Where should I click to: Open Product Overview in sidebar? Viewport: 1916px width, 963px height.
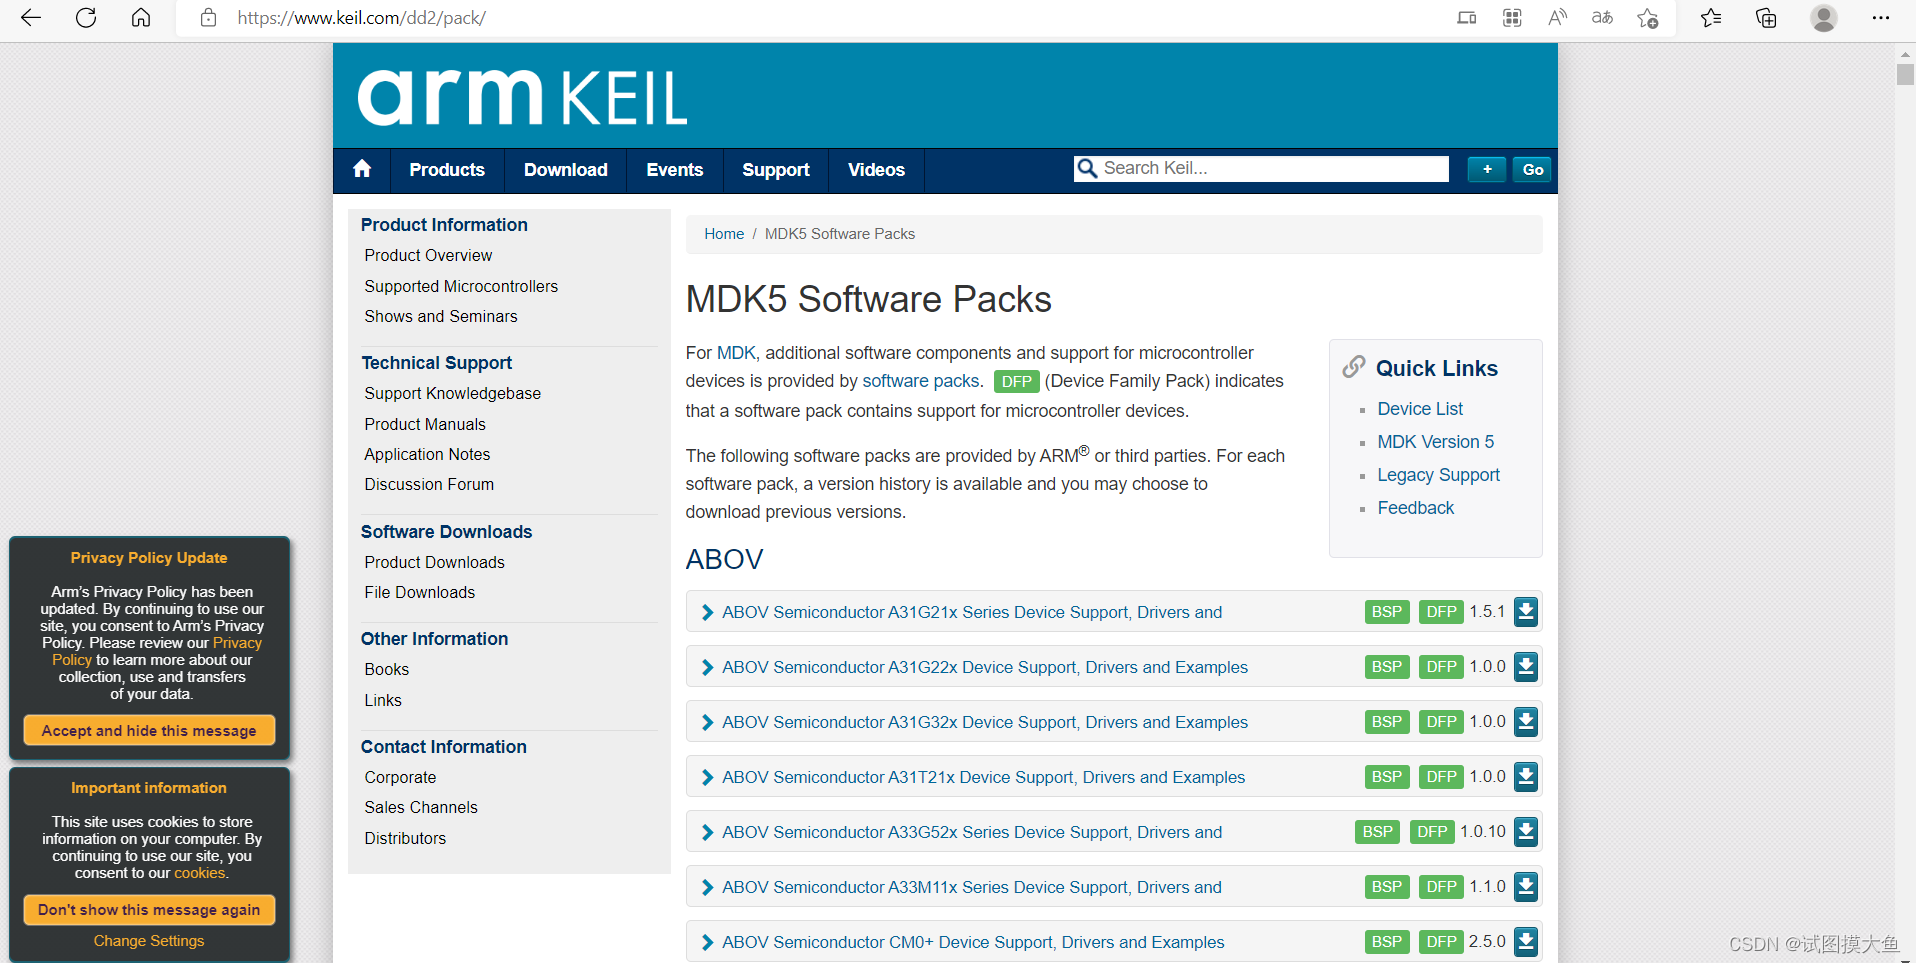point(428,255)
